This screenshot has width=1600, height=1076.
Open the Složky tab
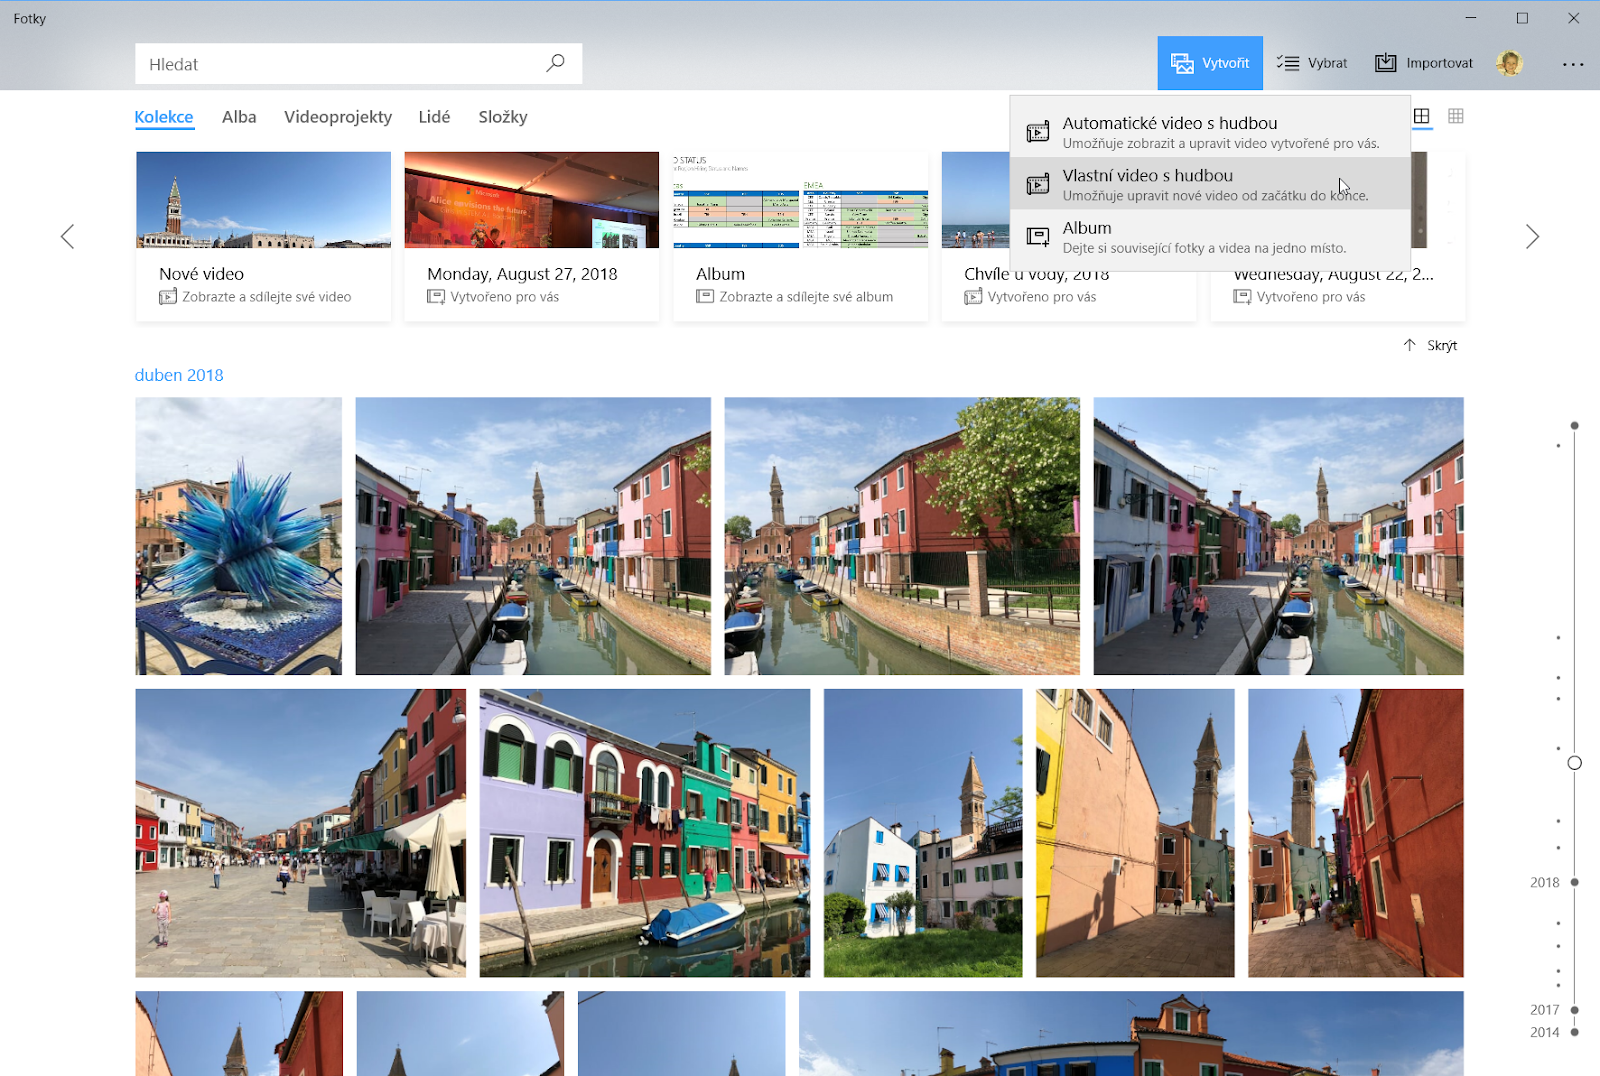tap(503, 117)
